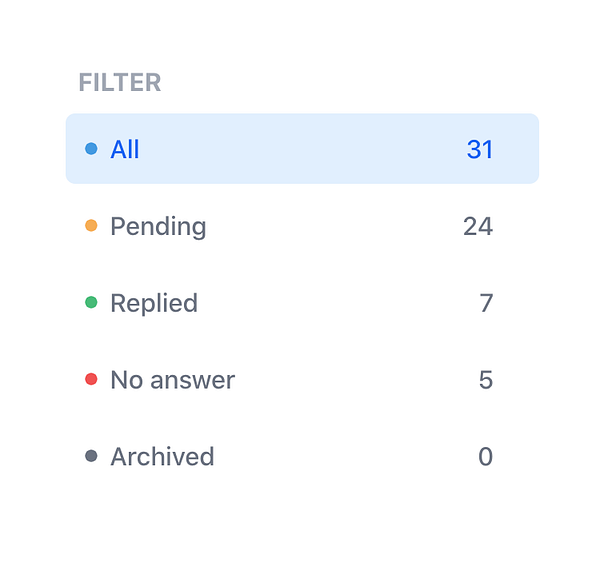Click the gap between Pending and 24
This screenshot has width=600, height=574.
(x=335, y=226)
